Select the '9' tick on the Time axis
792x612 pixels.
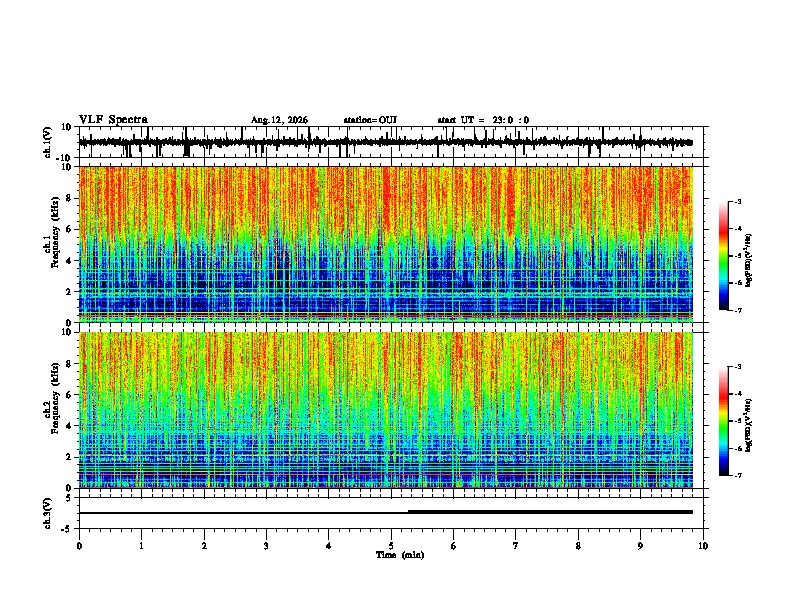pyautogui.click(x=640, y=546)
